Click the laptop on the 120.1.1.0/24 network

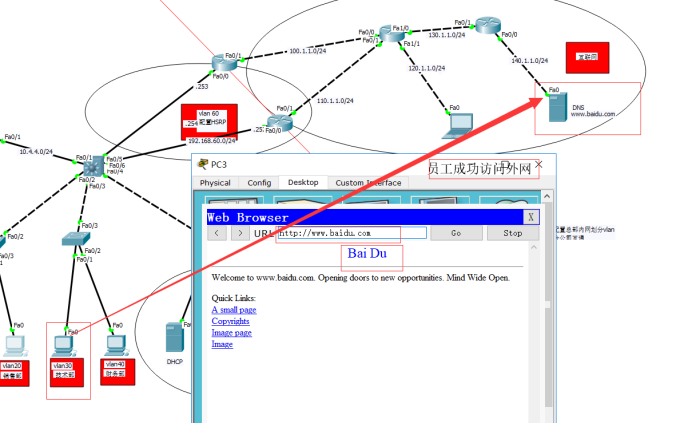pyautogui.click(x=458, y=126)
